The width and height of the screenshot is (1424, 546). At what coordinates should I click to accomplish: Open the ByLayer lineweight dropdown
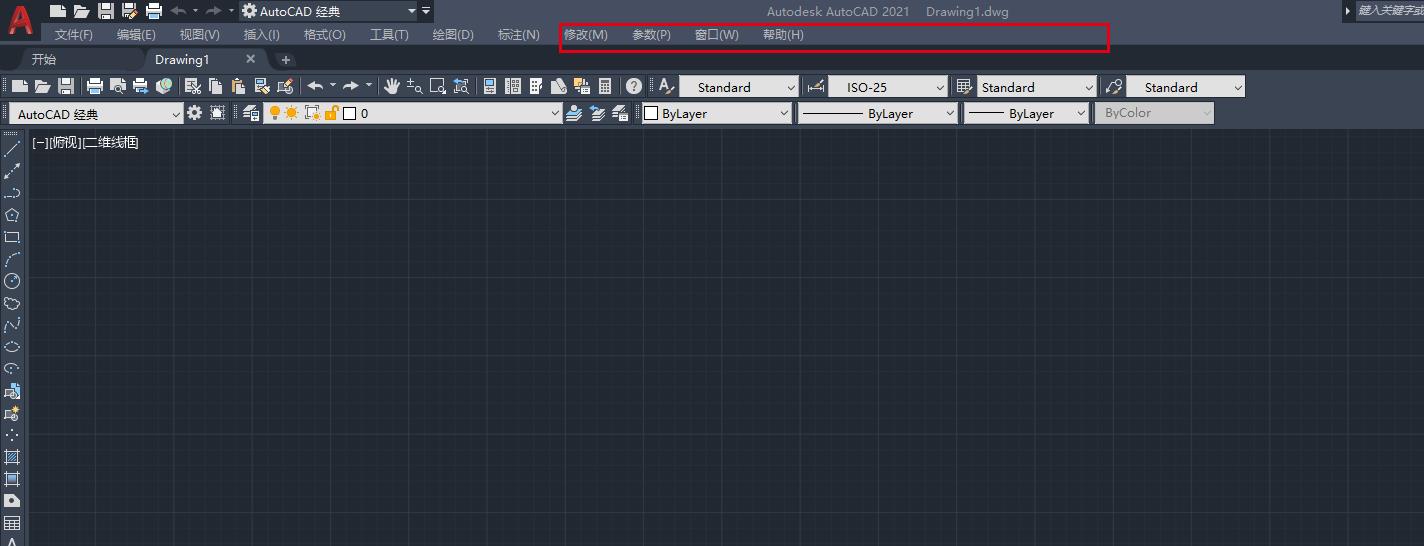pyautogui.click(x=1027, y=113)
